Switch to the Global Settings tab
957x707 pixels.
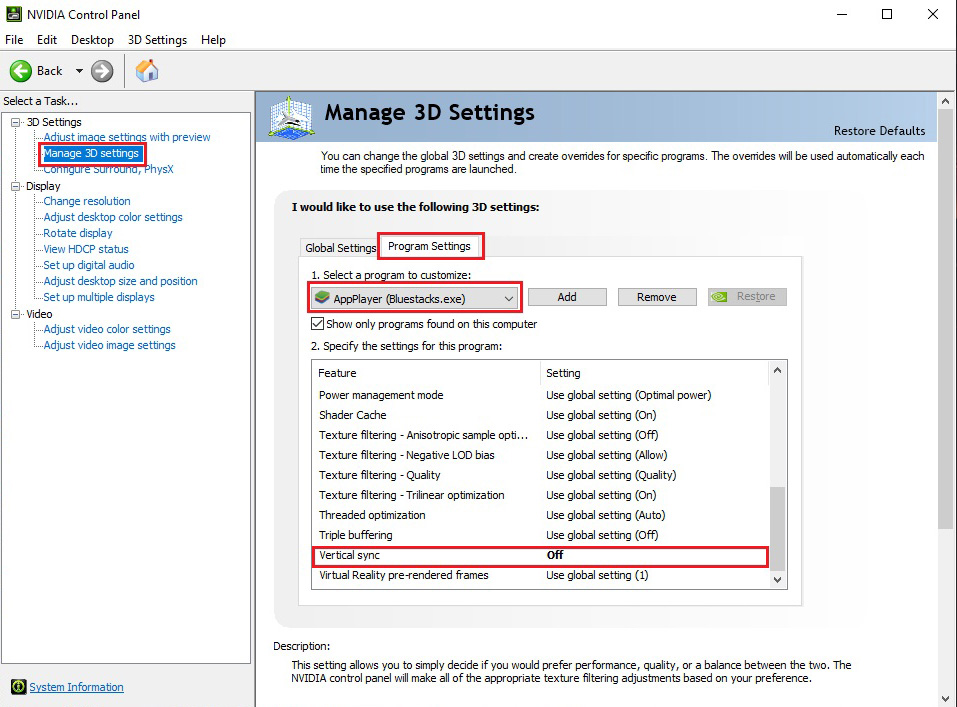341,248
